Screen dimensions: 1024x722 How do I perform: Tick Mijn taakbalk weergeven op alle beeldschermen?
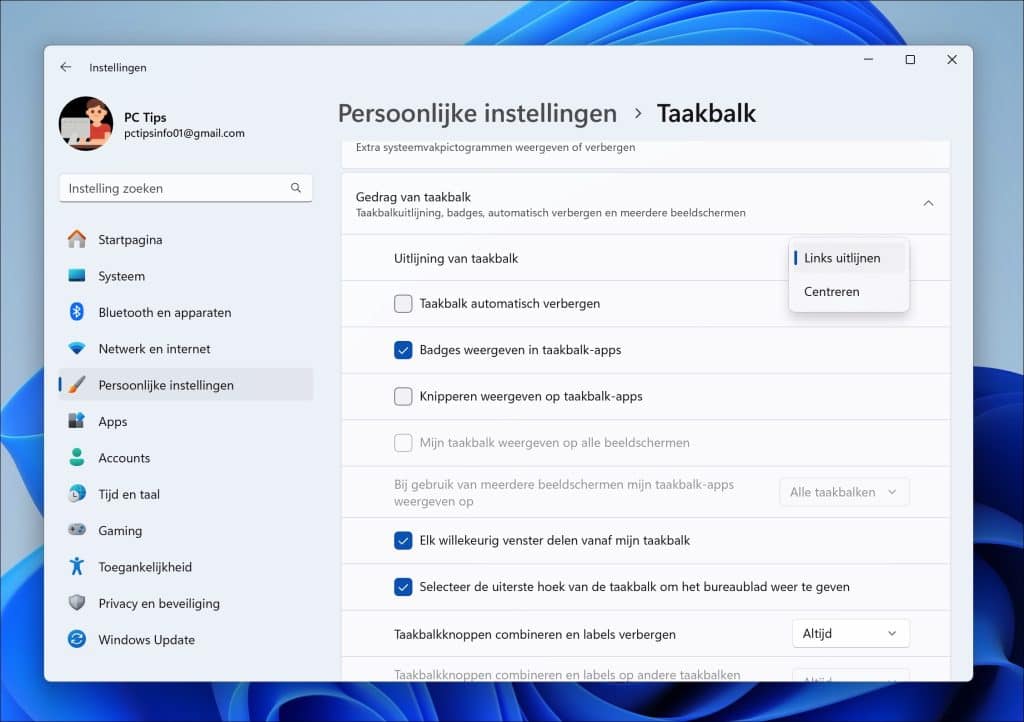click(403, 443)
